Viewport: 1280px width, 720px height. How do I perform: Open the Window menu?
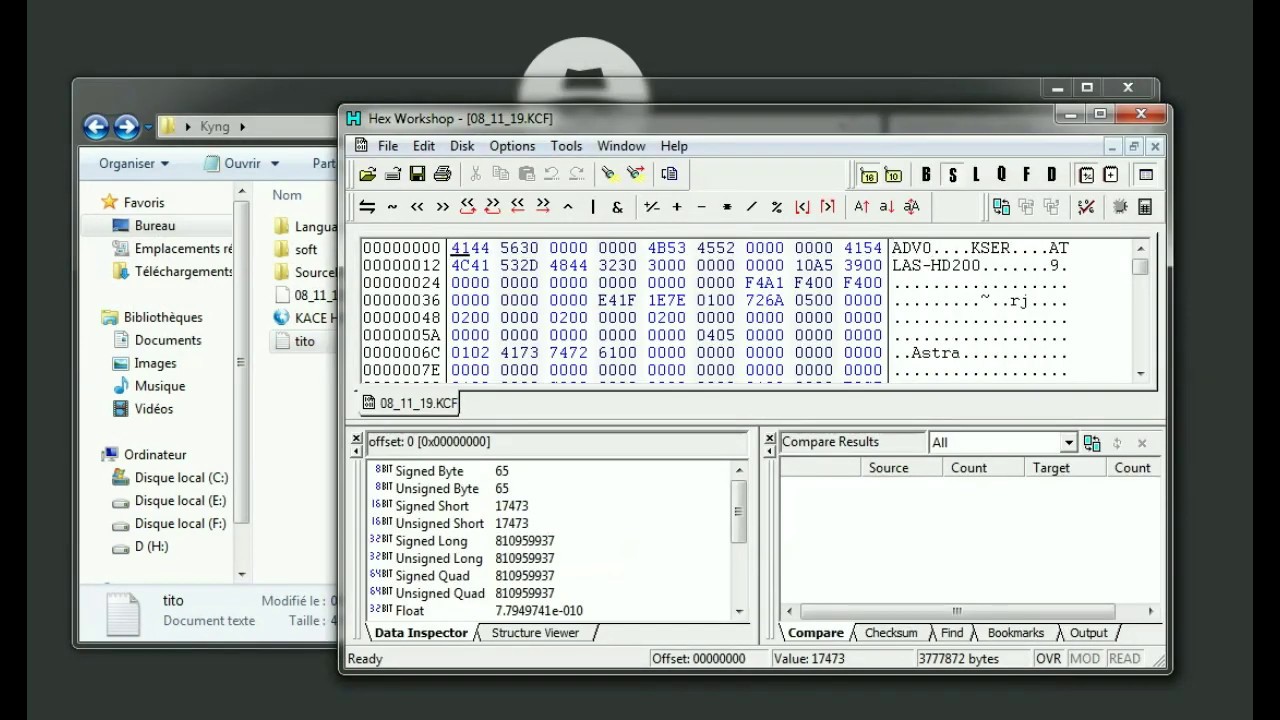coord(621,146)
